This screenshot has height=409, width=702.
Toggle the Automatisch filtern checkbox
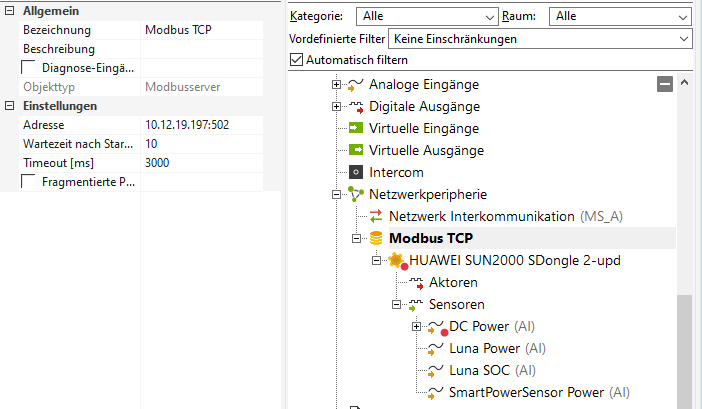pyautogui.click(x=296, y=60)
